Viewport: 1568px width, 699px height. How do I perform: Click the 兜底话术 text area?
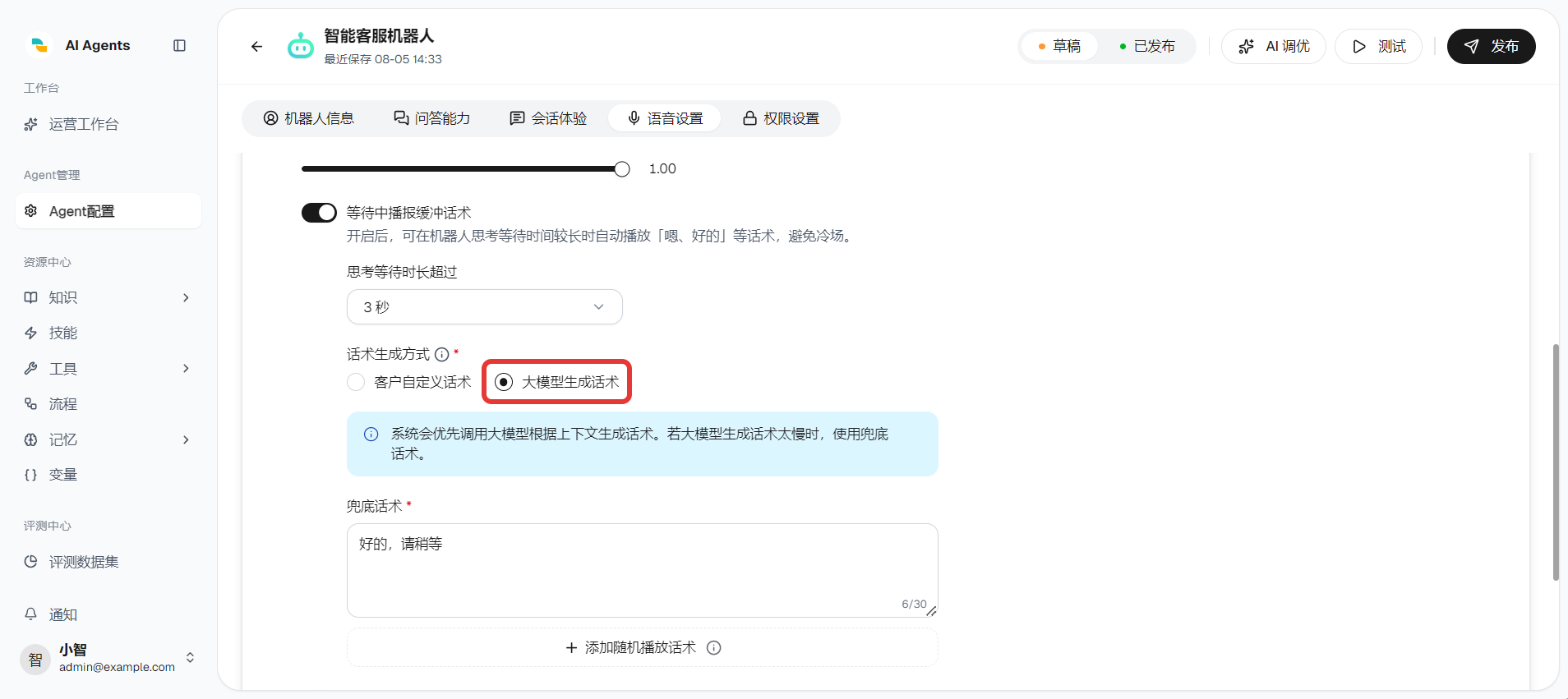[642, 570]
